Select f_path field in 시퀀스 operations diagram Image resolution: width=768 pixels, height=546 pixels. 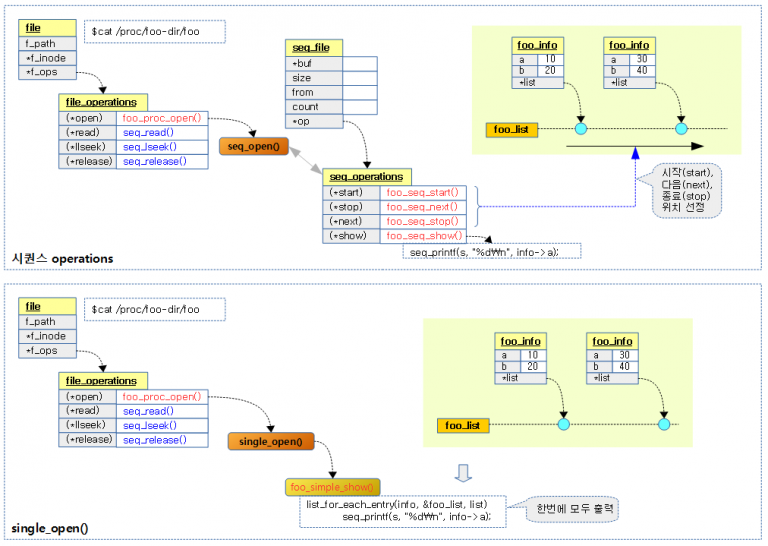[48, 44]
